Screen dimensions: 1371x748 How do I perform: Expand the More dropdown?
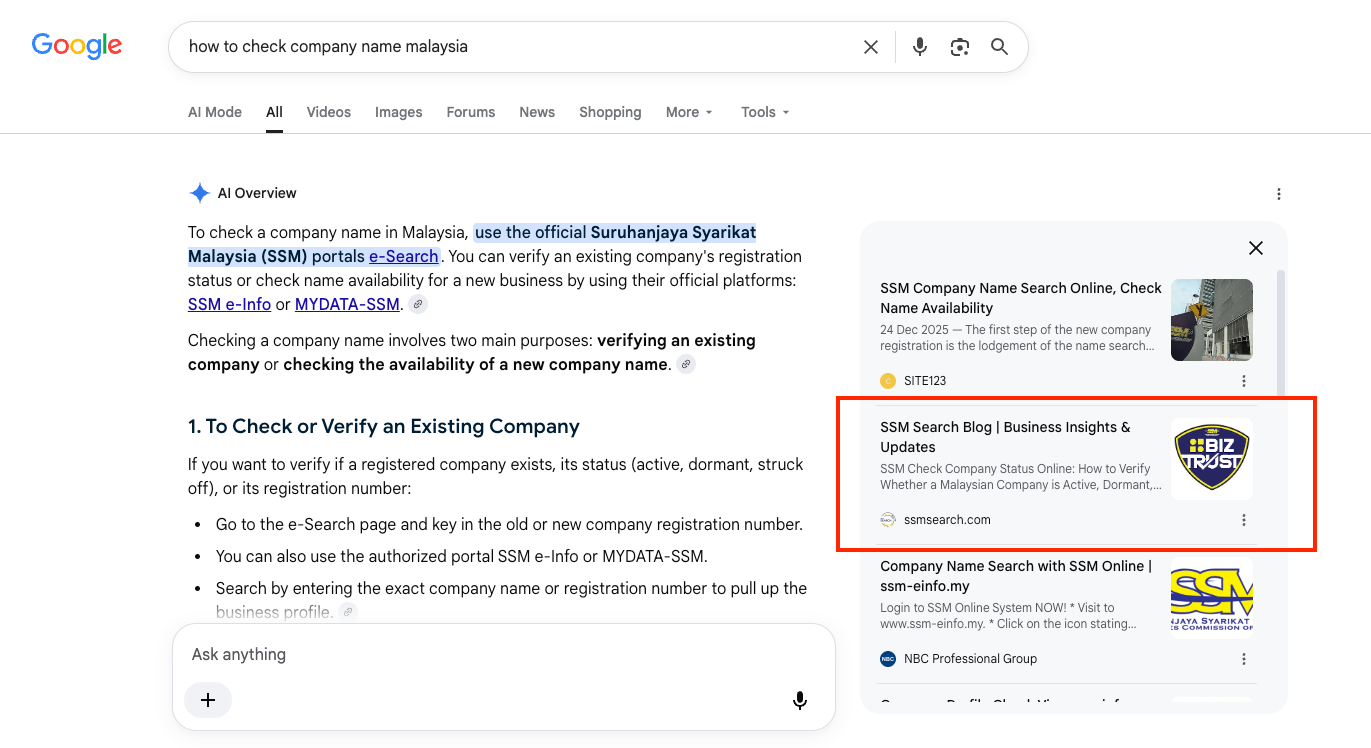coord(690,112)
